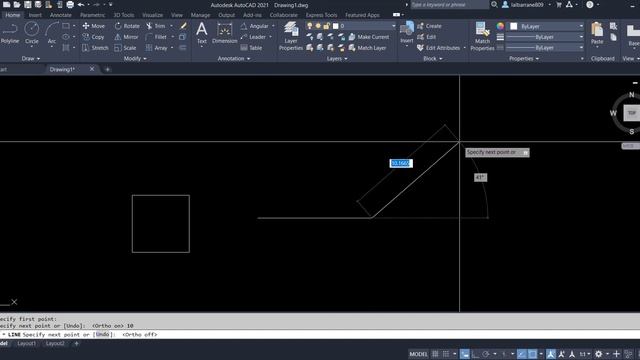
Task: Click the MODEL space button in status bar
Action: [x=418, y=354]
